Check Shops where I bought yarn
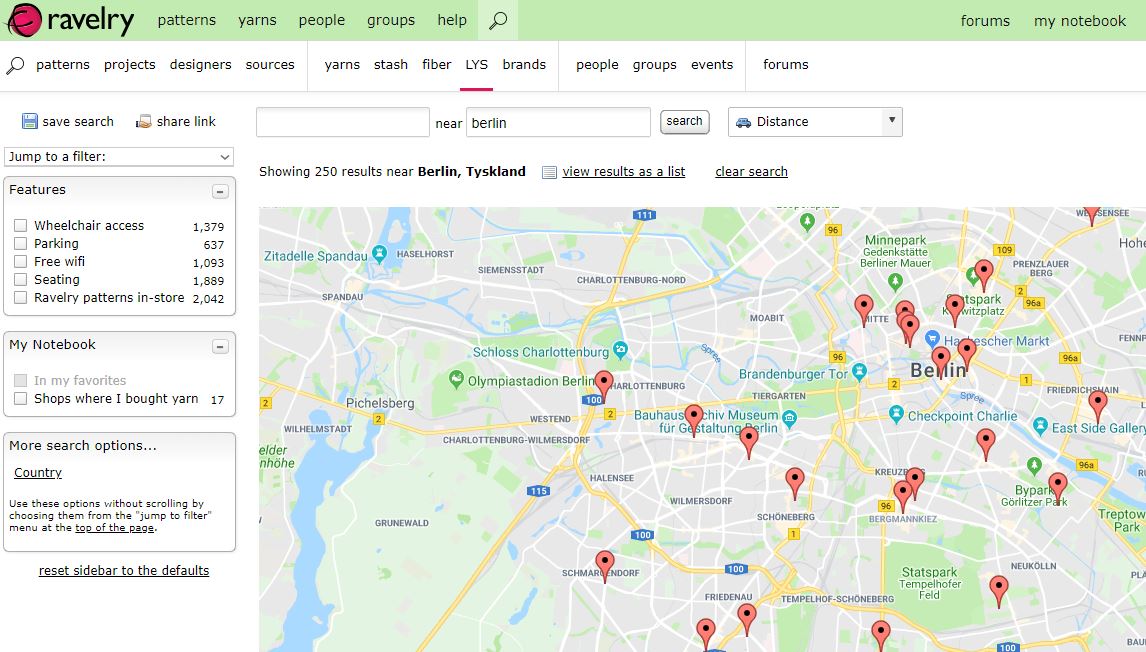1146x652 pixels. [20, 398]
